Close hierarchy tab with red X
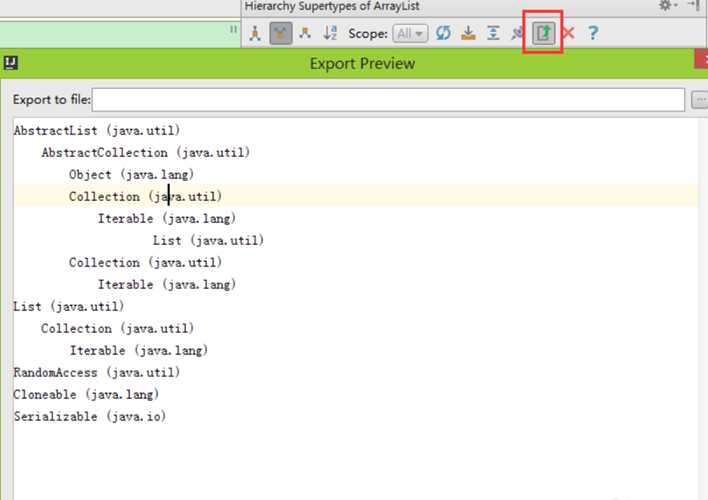 coord(568,33)
